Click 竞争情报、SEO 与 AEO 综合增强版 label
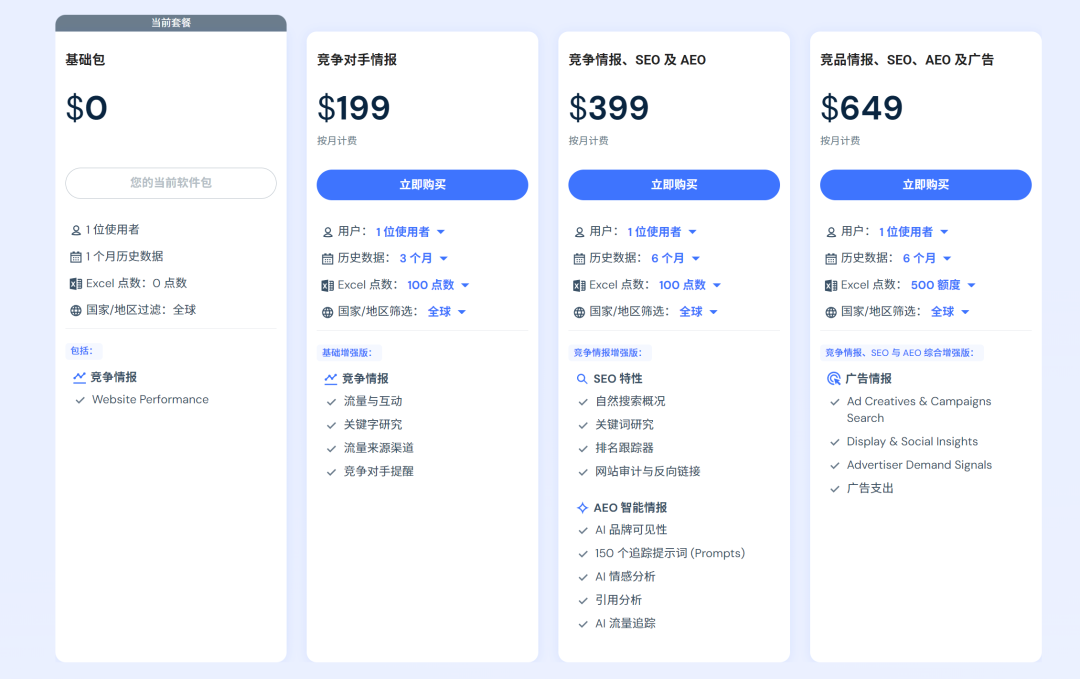Viewport: 1080px width, 679px height. 900,353
